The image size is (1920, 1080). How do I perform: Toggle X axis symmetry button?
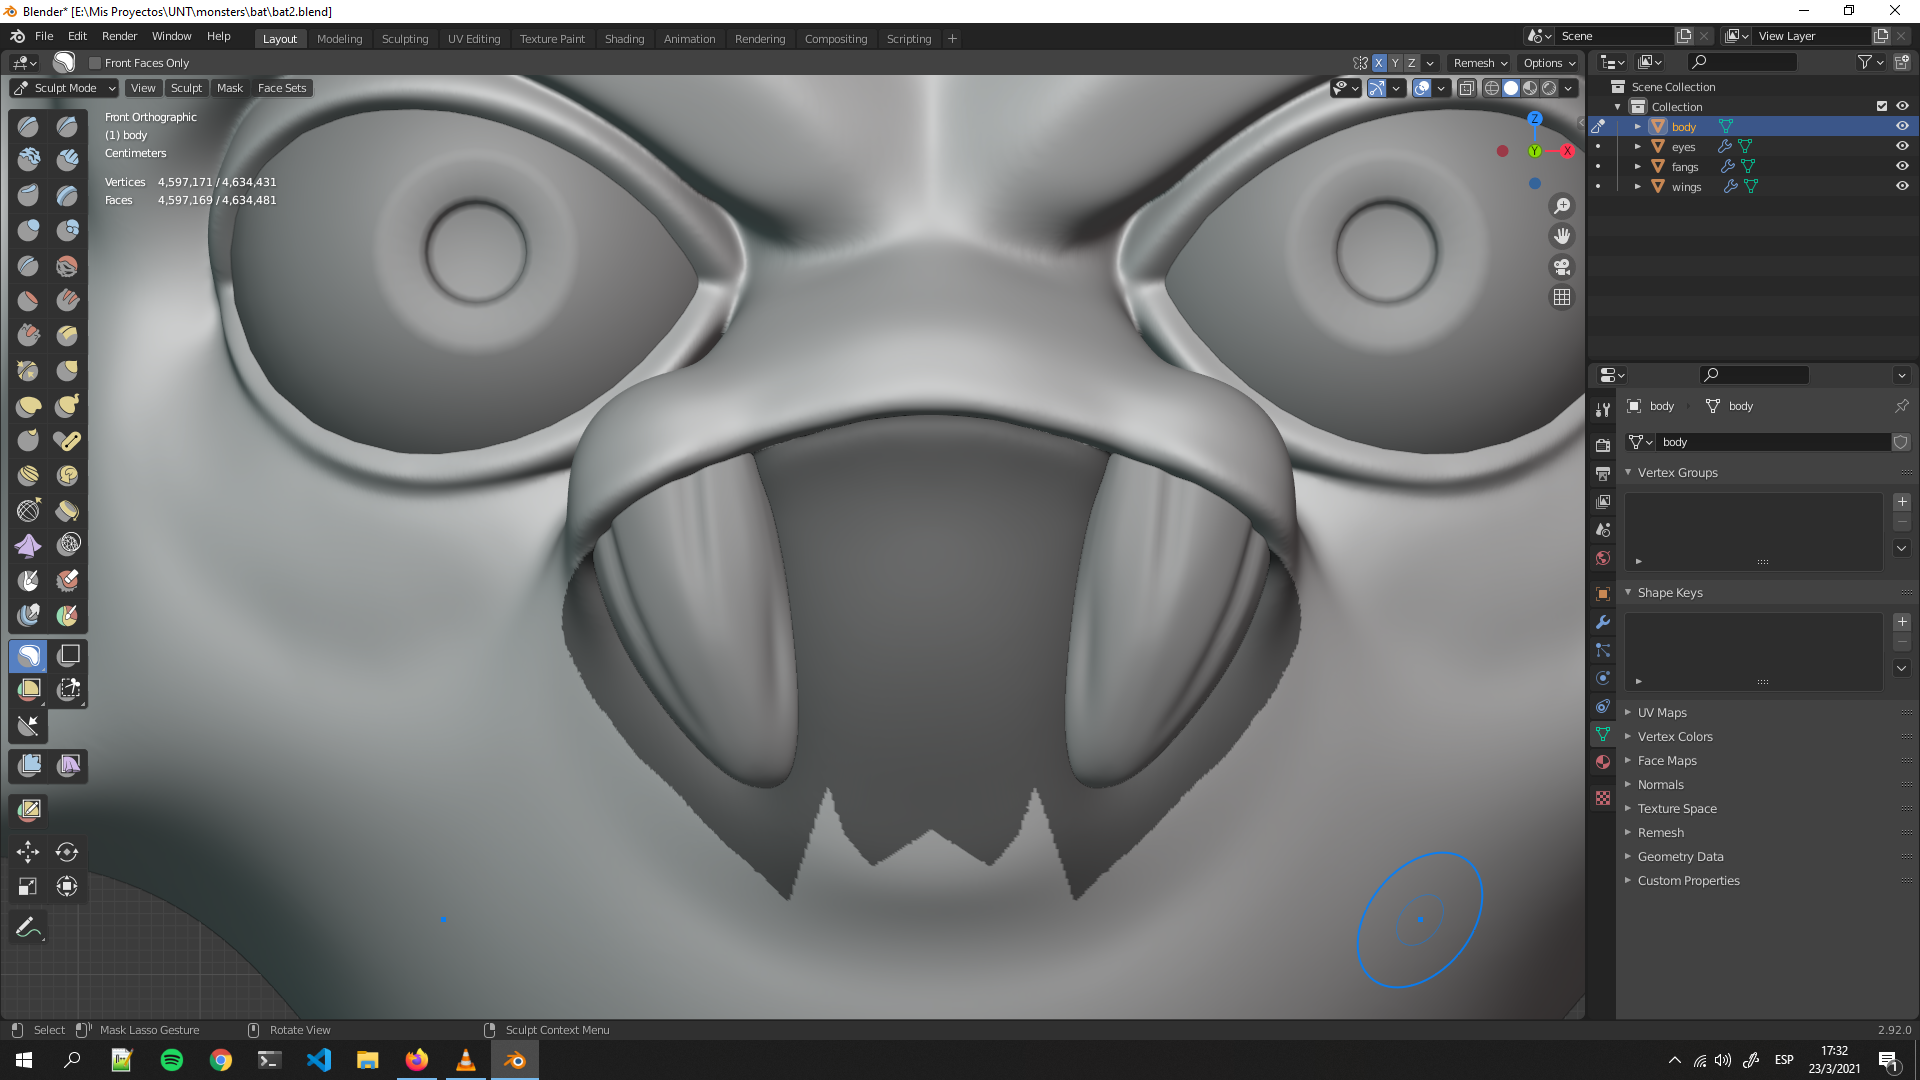[1379, 63]
